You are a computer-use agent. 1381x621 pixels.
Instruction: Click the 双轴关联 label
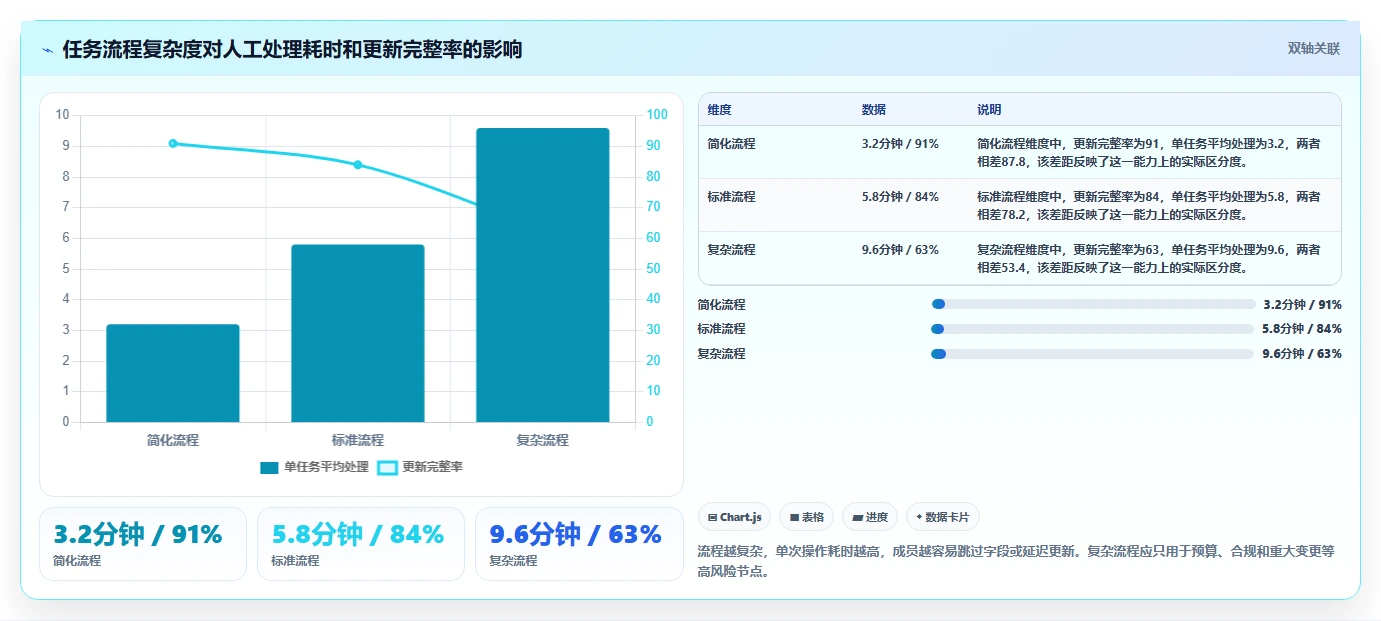(1313, 49)
